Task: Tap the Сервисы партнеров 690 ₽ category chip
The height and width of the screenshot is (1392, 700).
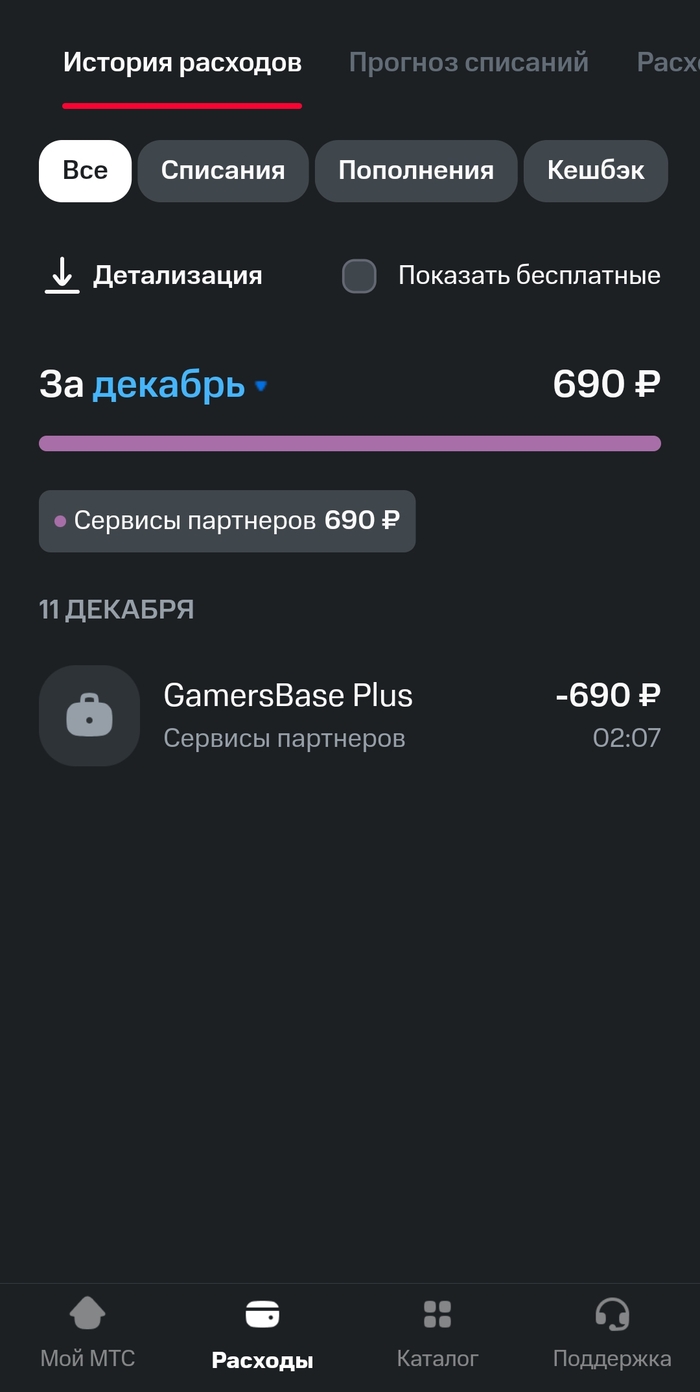Action: (227, 521)
